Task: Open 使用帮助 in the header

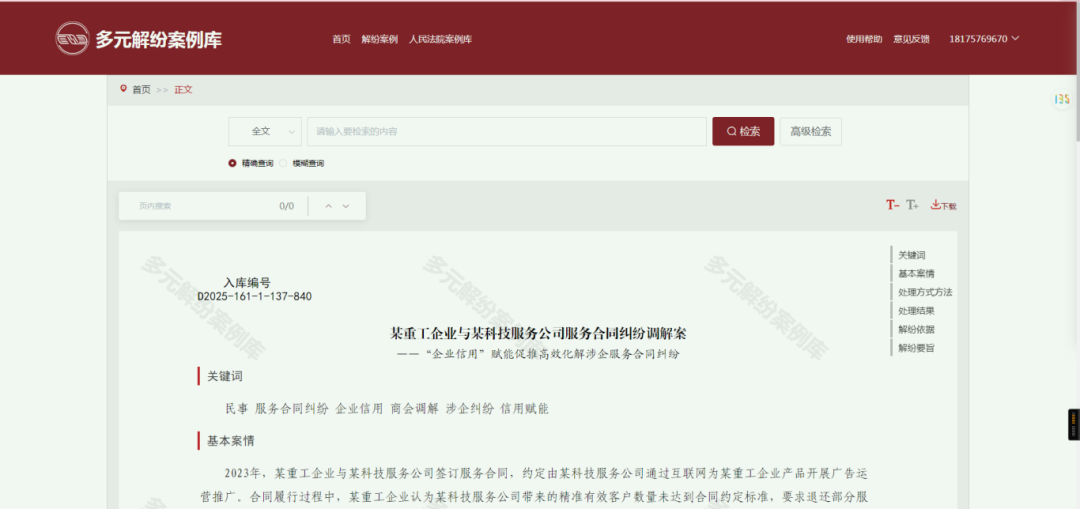Action: pyautogui.click(x=864, y=39)
